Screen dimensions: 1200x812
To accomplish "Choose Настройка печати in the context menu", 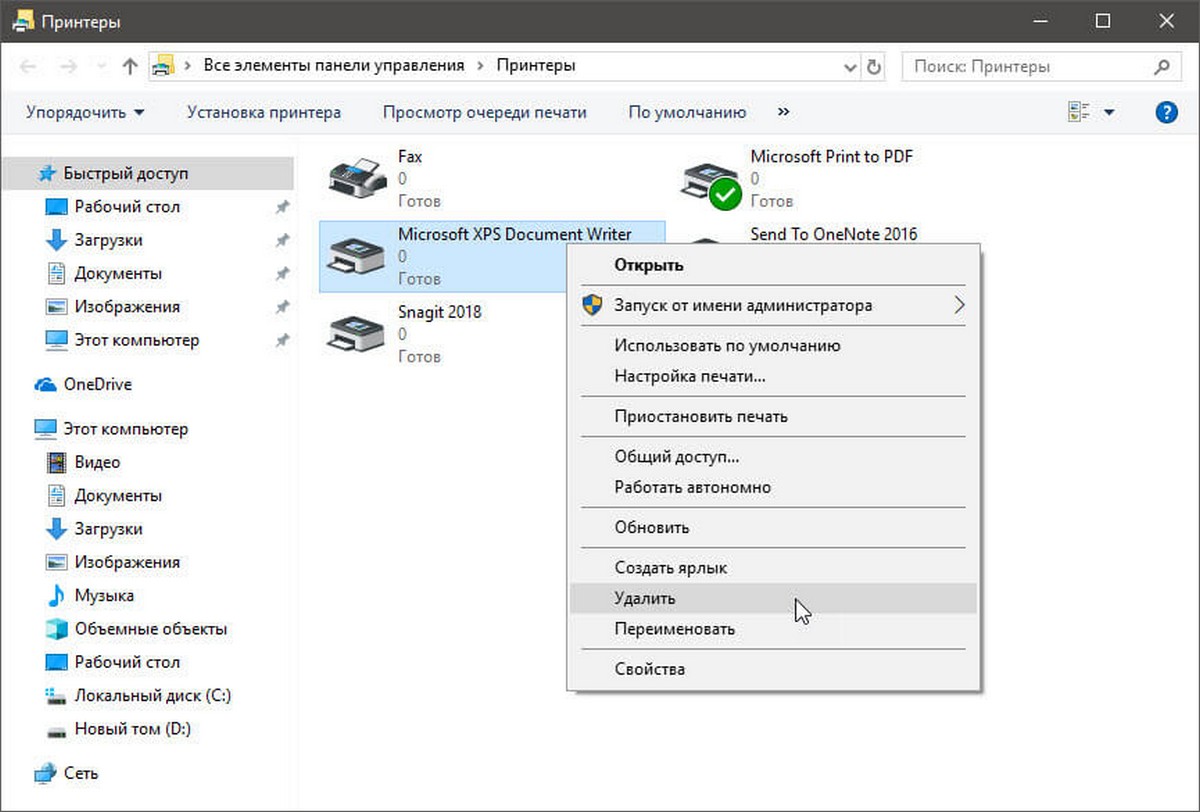I will pos(774,376).
